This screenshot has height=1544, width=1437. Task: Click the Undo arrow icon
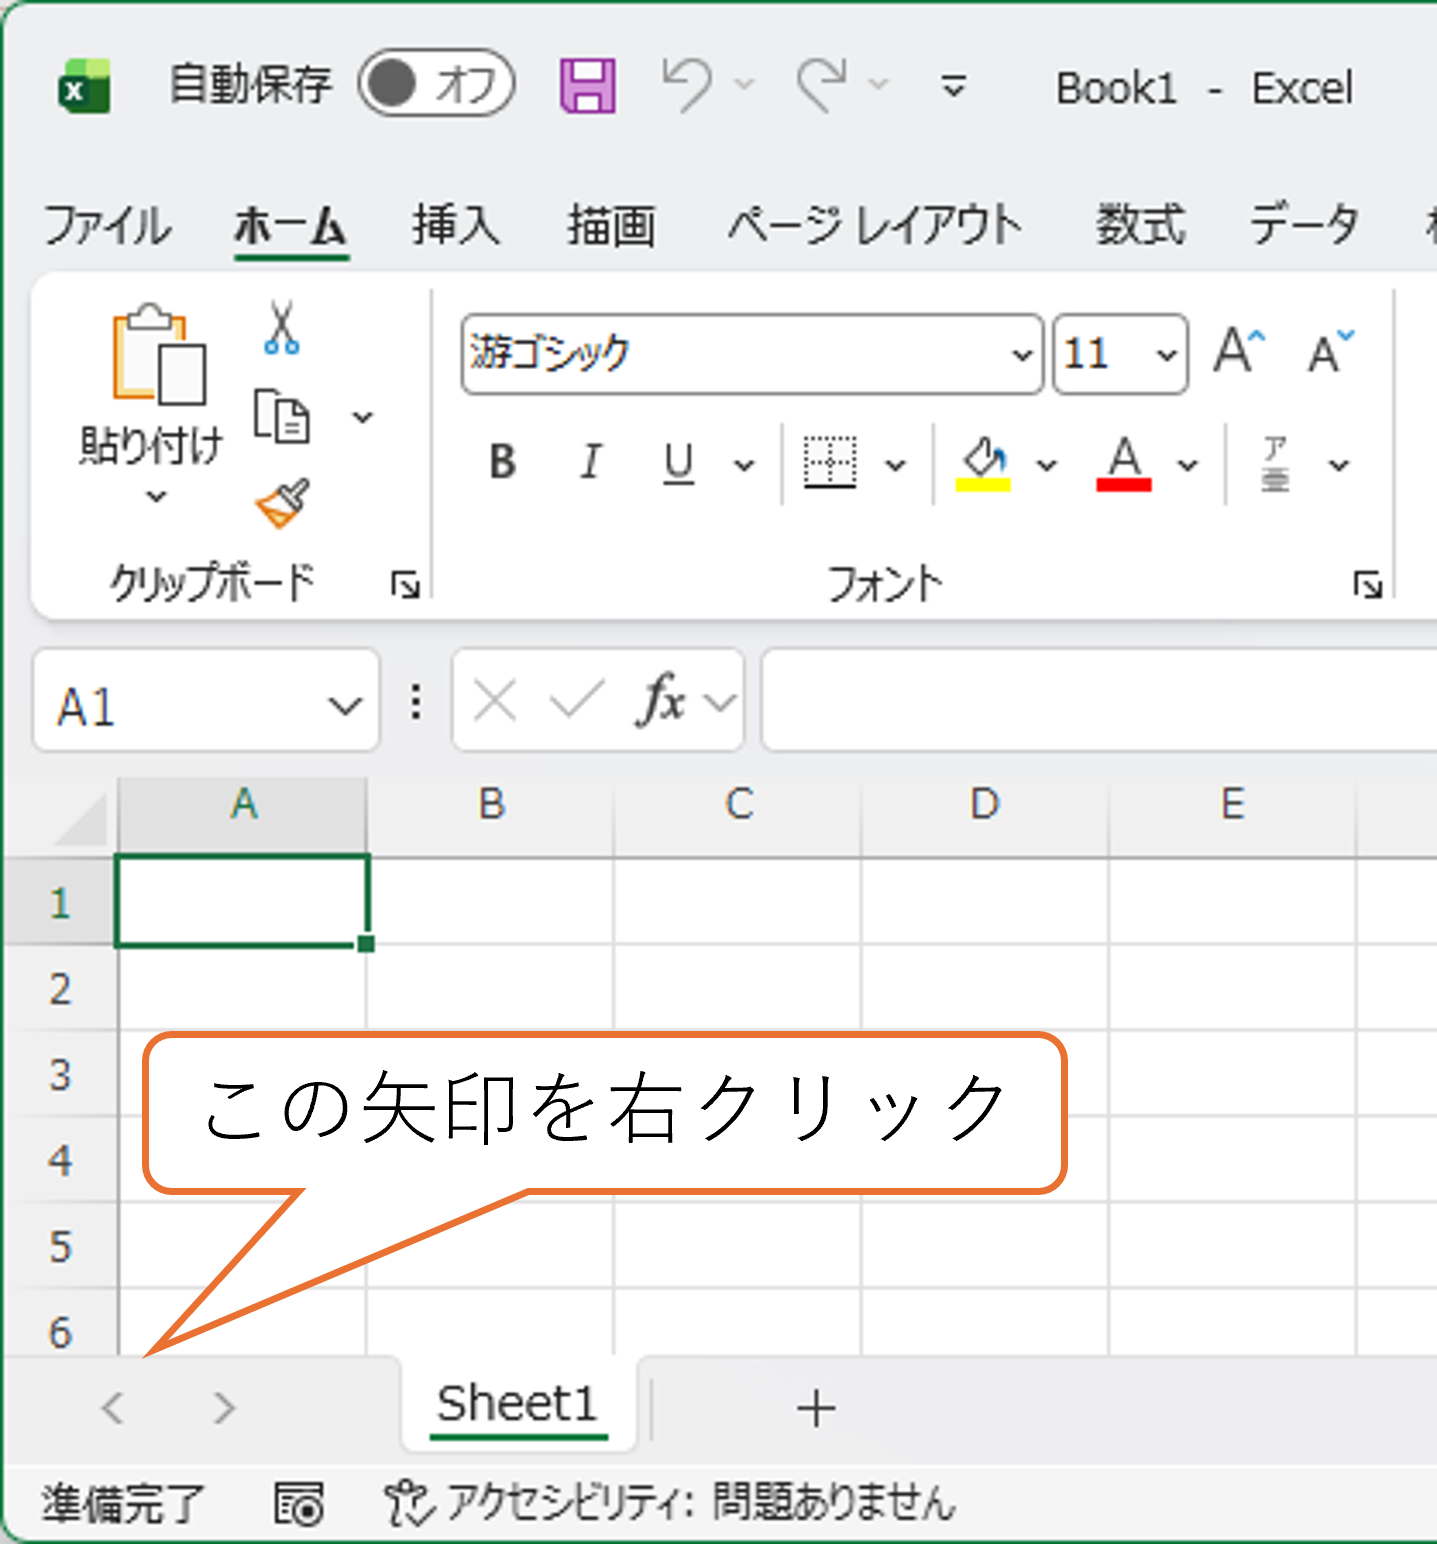click(x=692, y=85)
